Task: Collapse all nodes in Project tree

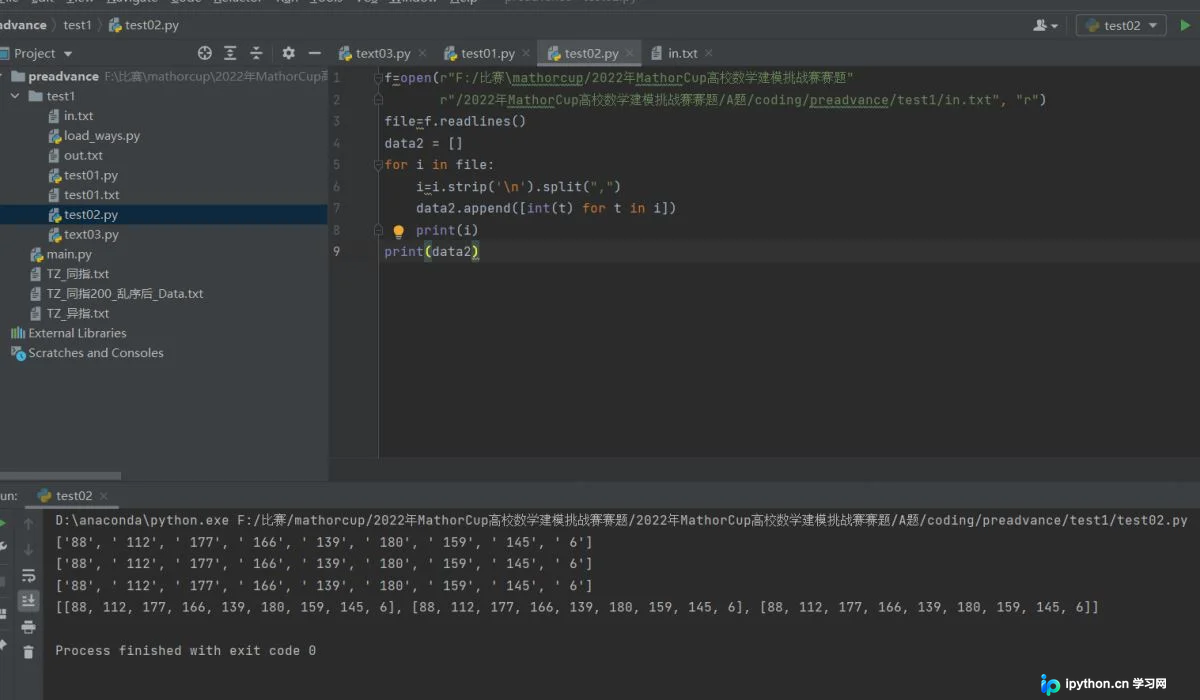Action: click(256, 53)
